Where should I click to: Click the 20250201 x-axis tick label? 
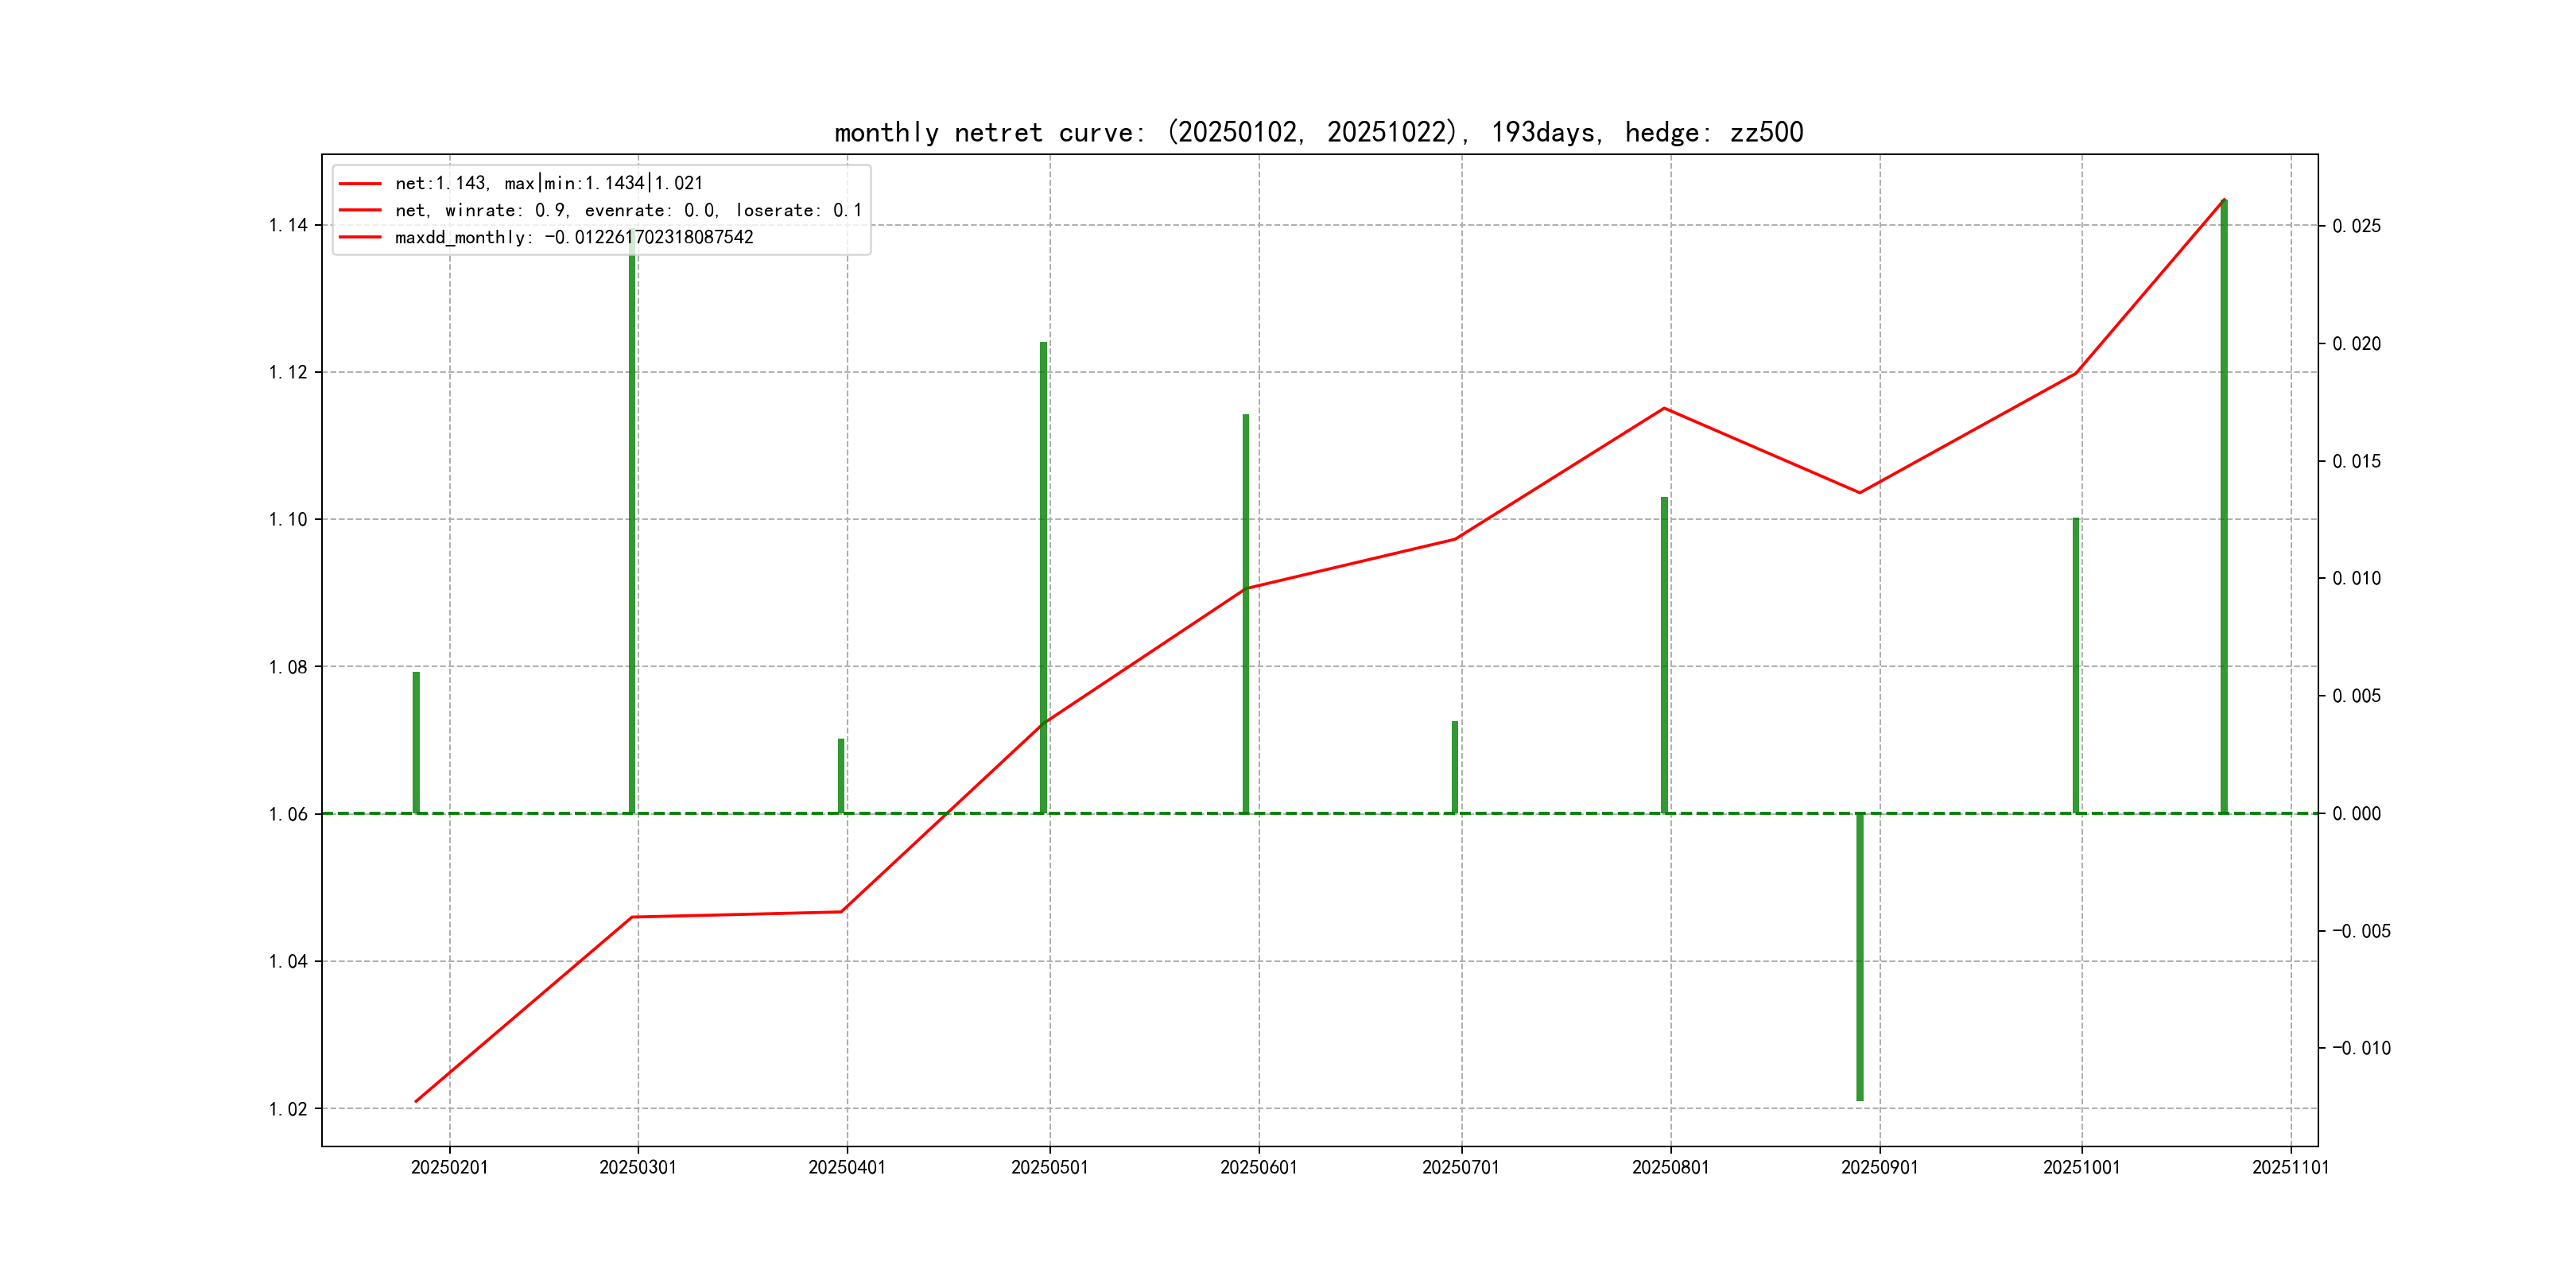tap(449, 1167)
